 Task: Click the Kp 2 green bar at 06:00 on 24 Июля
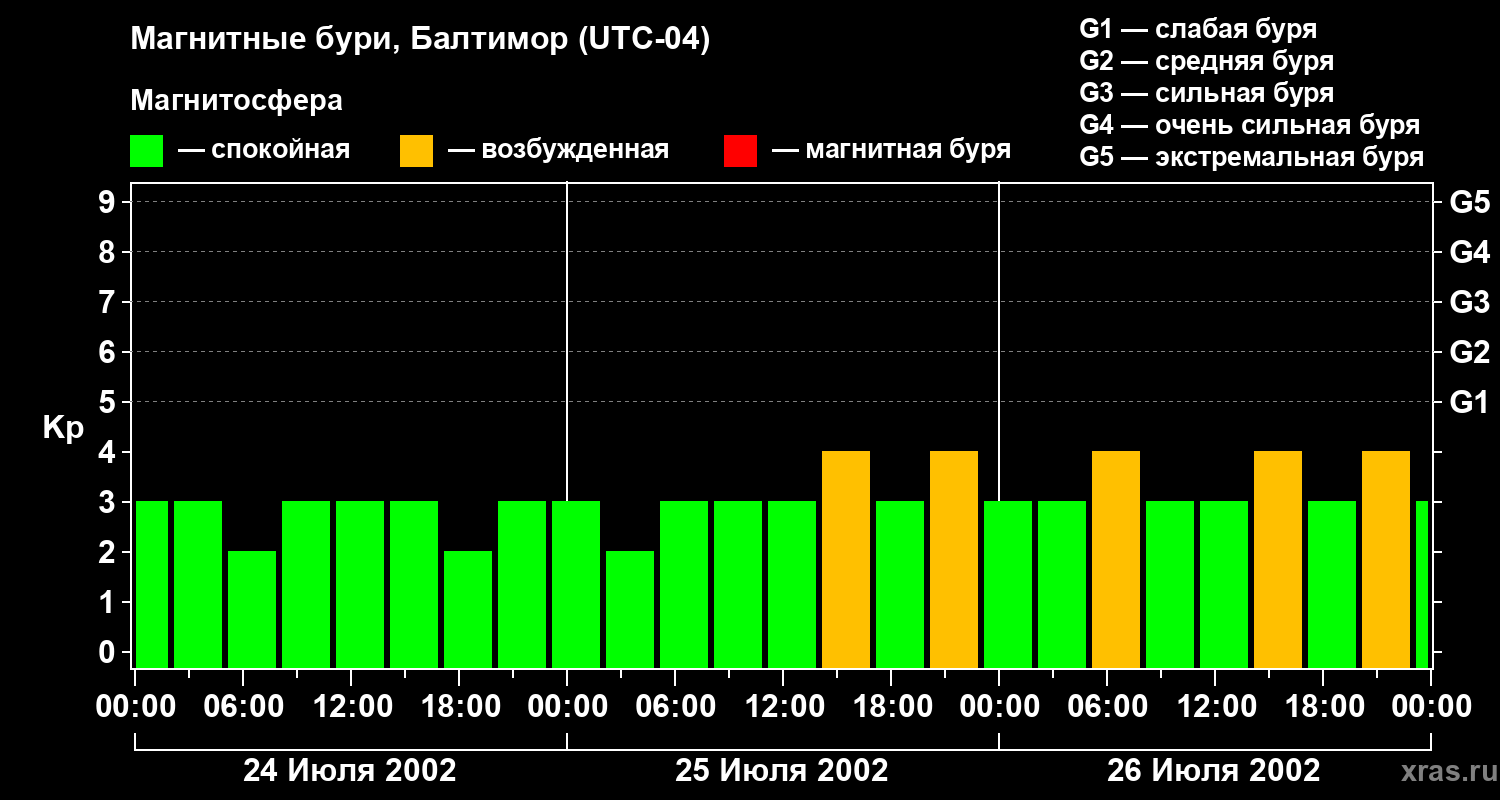coord(252,610)
